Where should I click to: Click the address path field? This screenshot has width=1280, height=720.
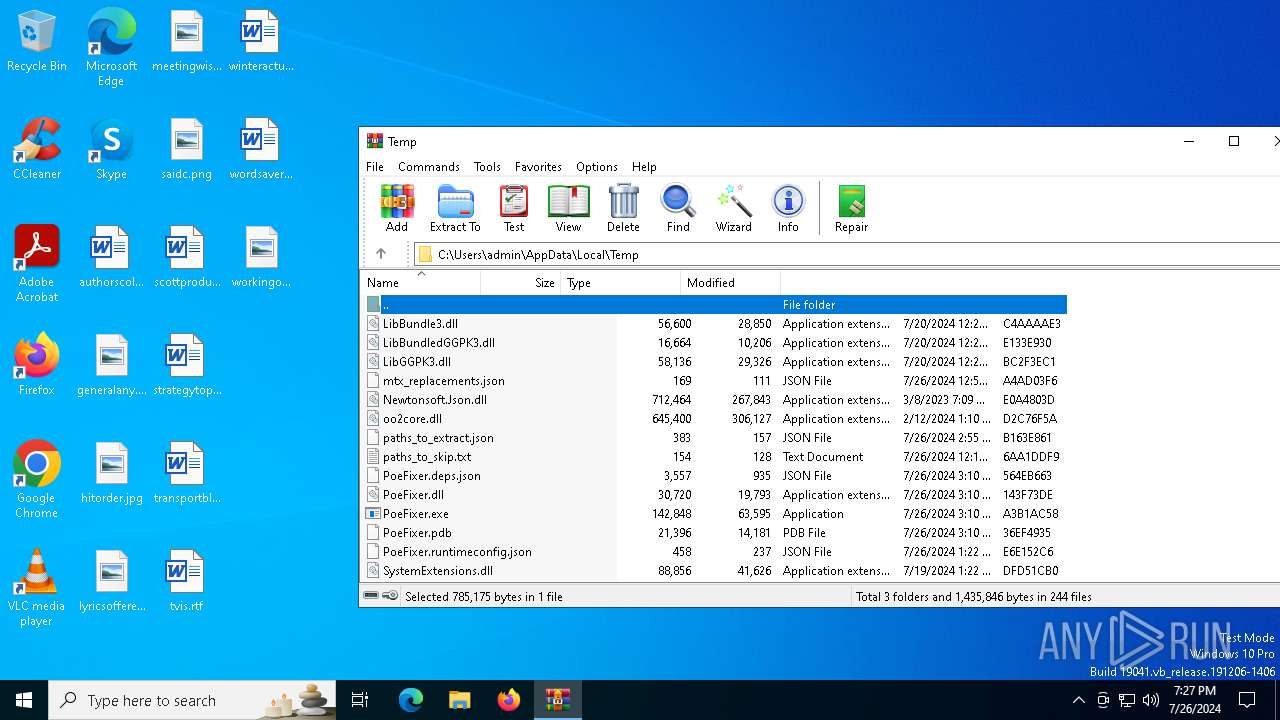coord(846,254)
